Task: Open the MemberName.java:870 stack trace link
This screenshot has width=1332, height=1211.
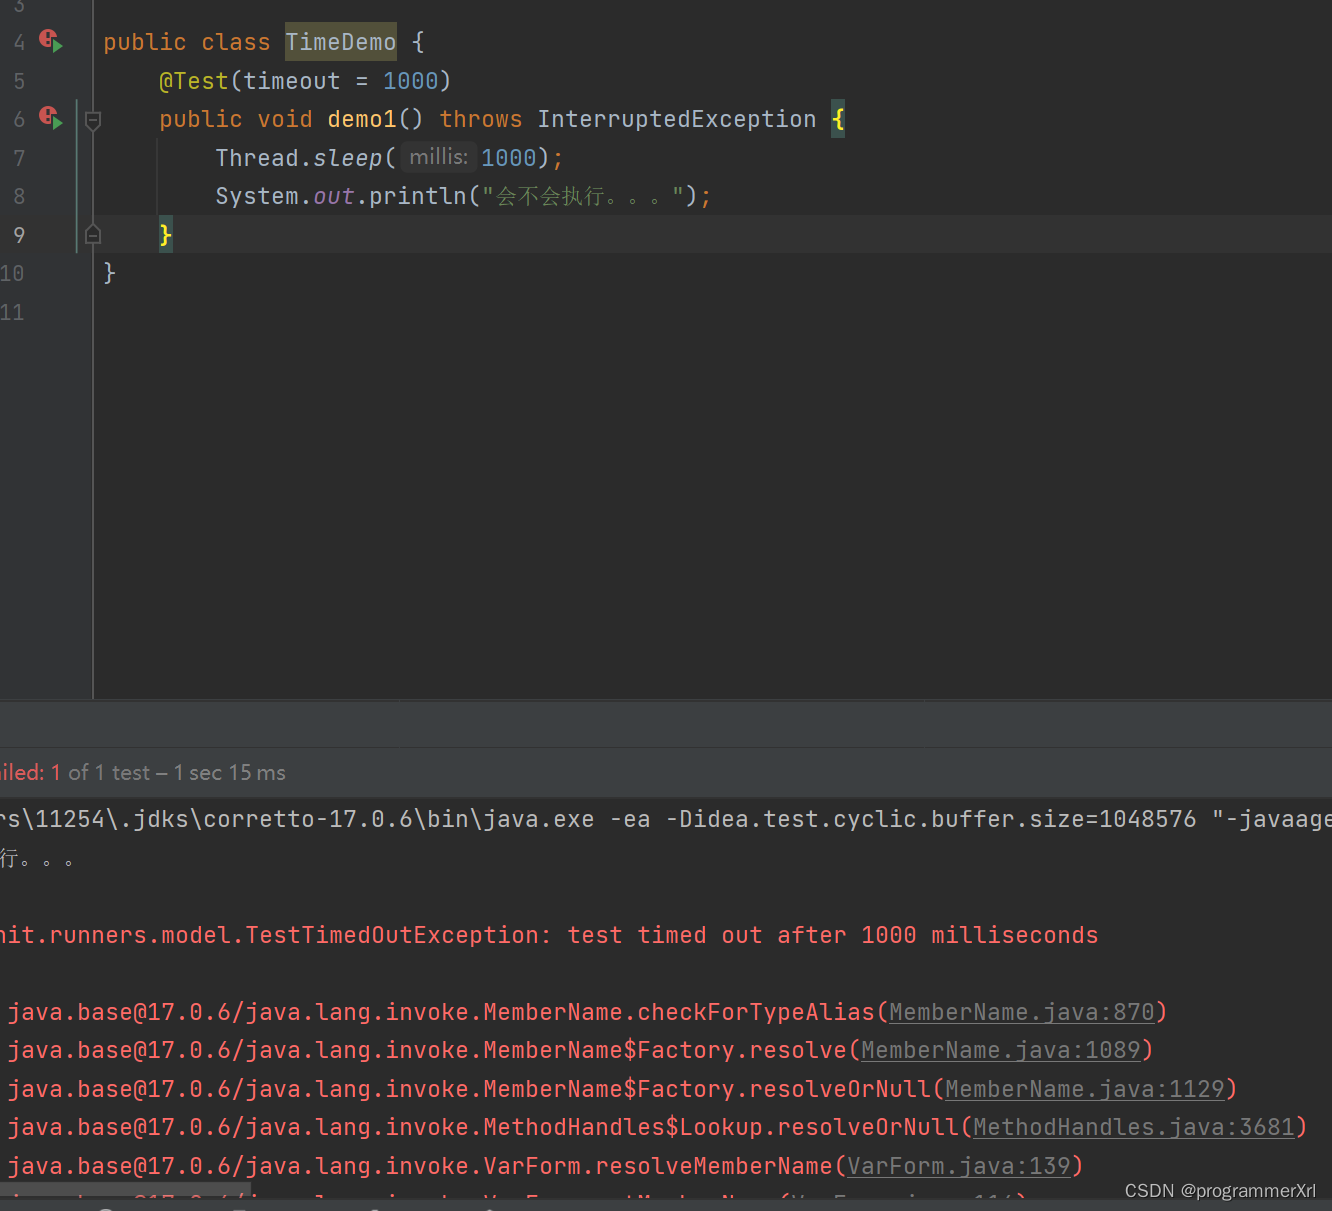Action: coord(1022,1012)
